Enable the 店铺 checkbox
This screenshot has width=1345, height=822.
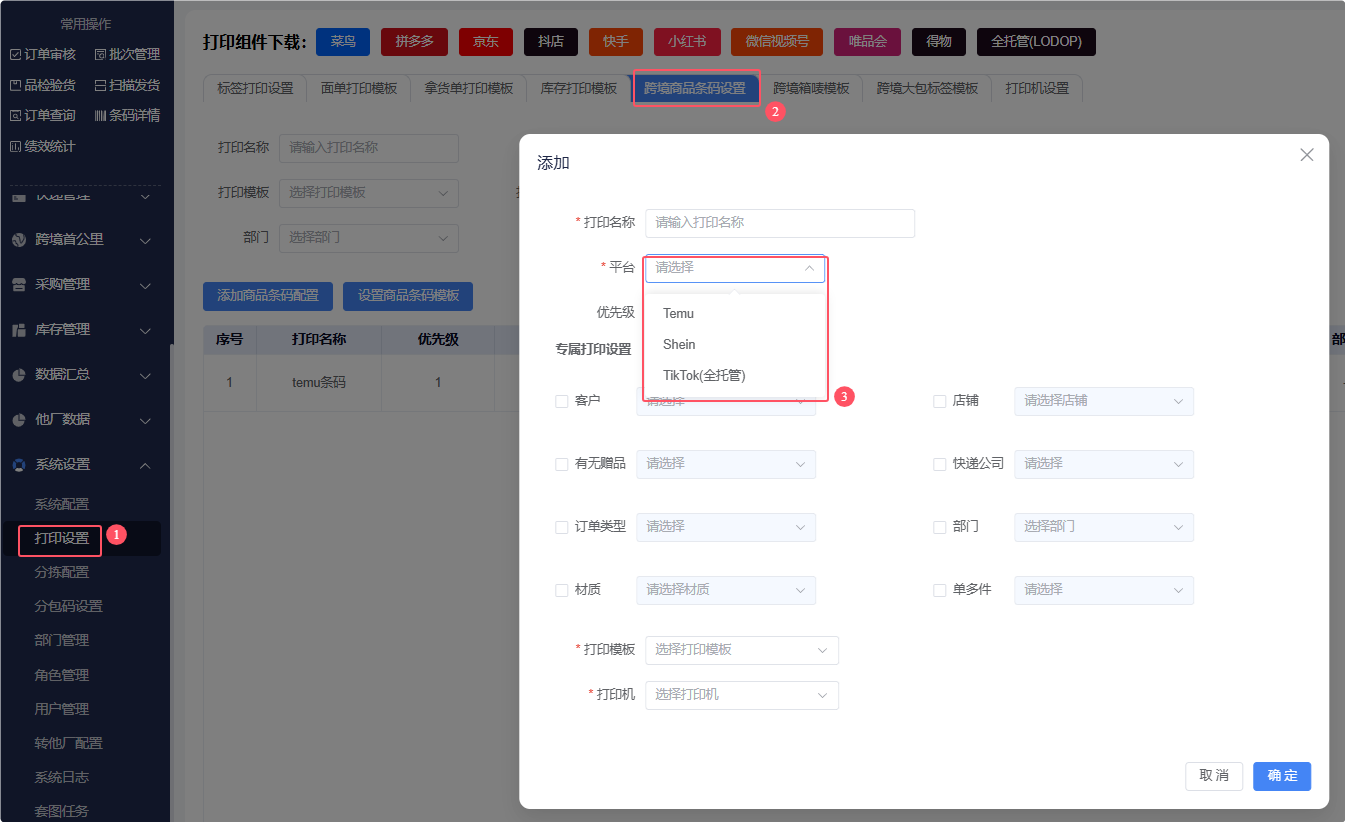[x=939, y=401]
